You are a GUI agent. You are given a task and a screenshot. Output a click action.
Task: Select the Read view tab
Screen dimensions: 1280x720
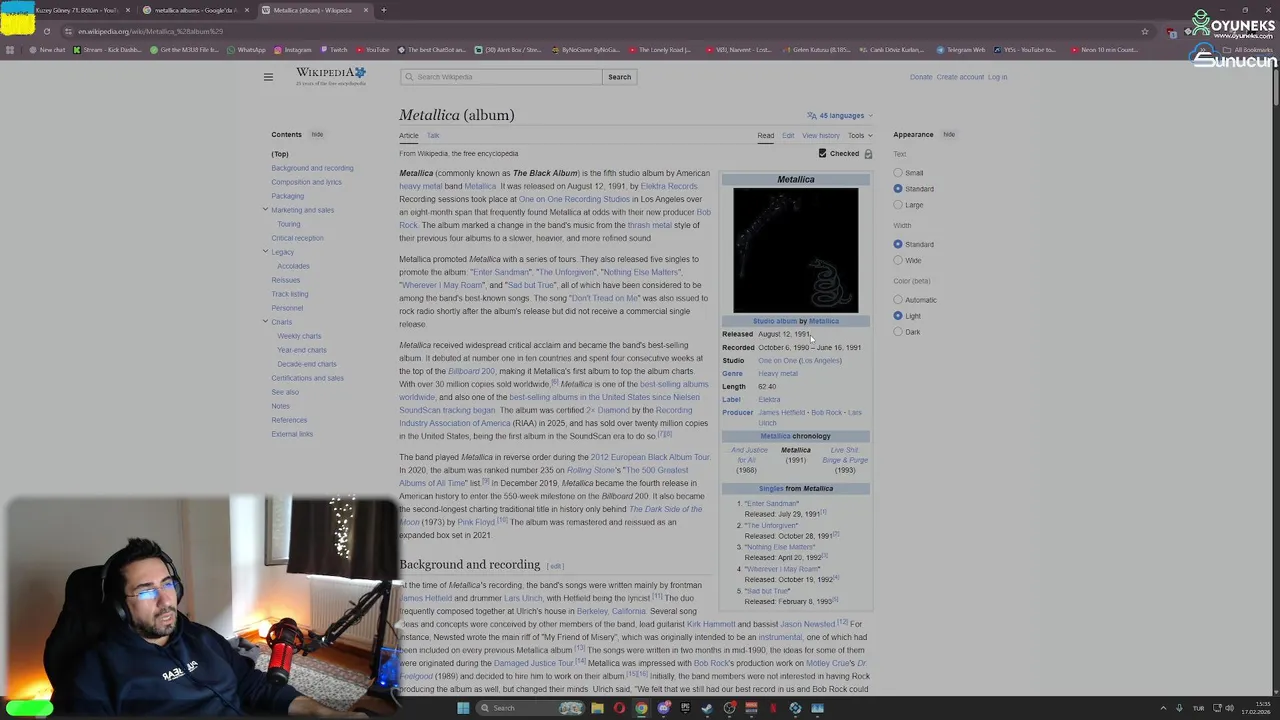click(x=765, y=135)
